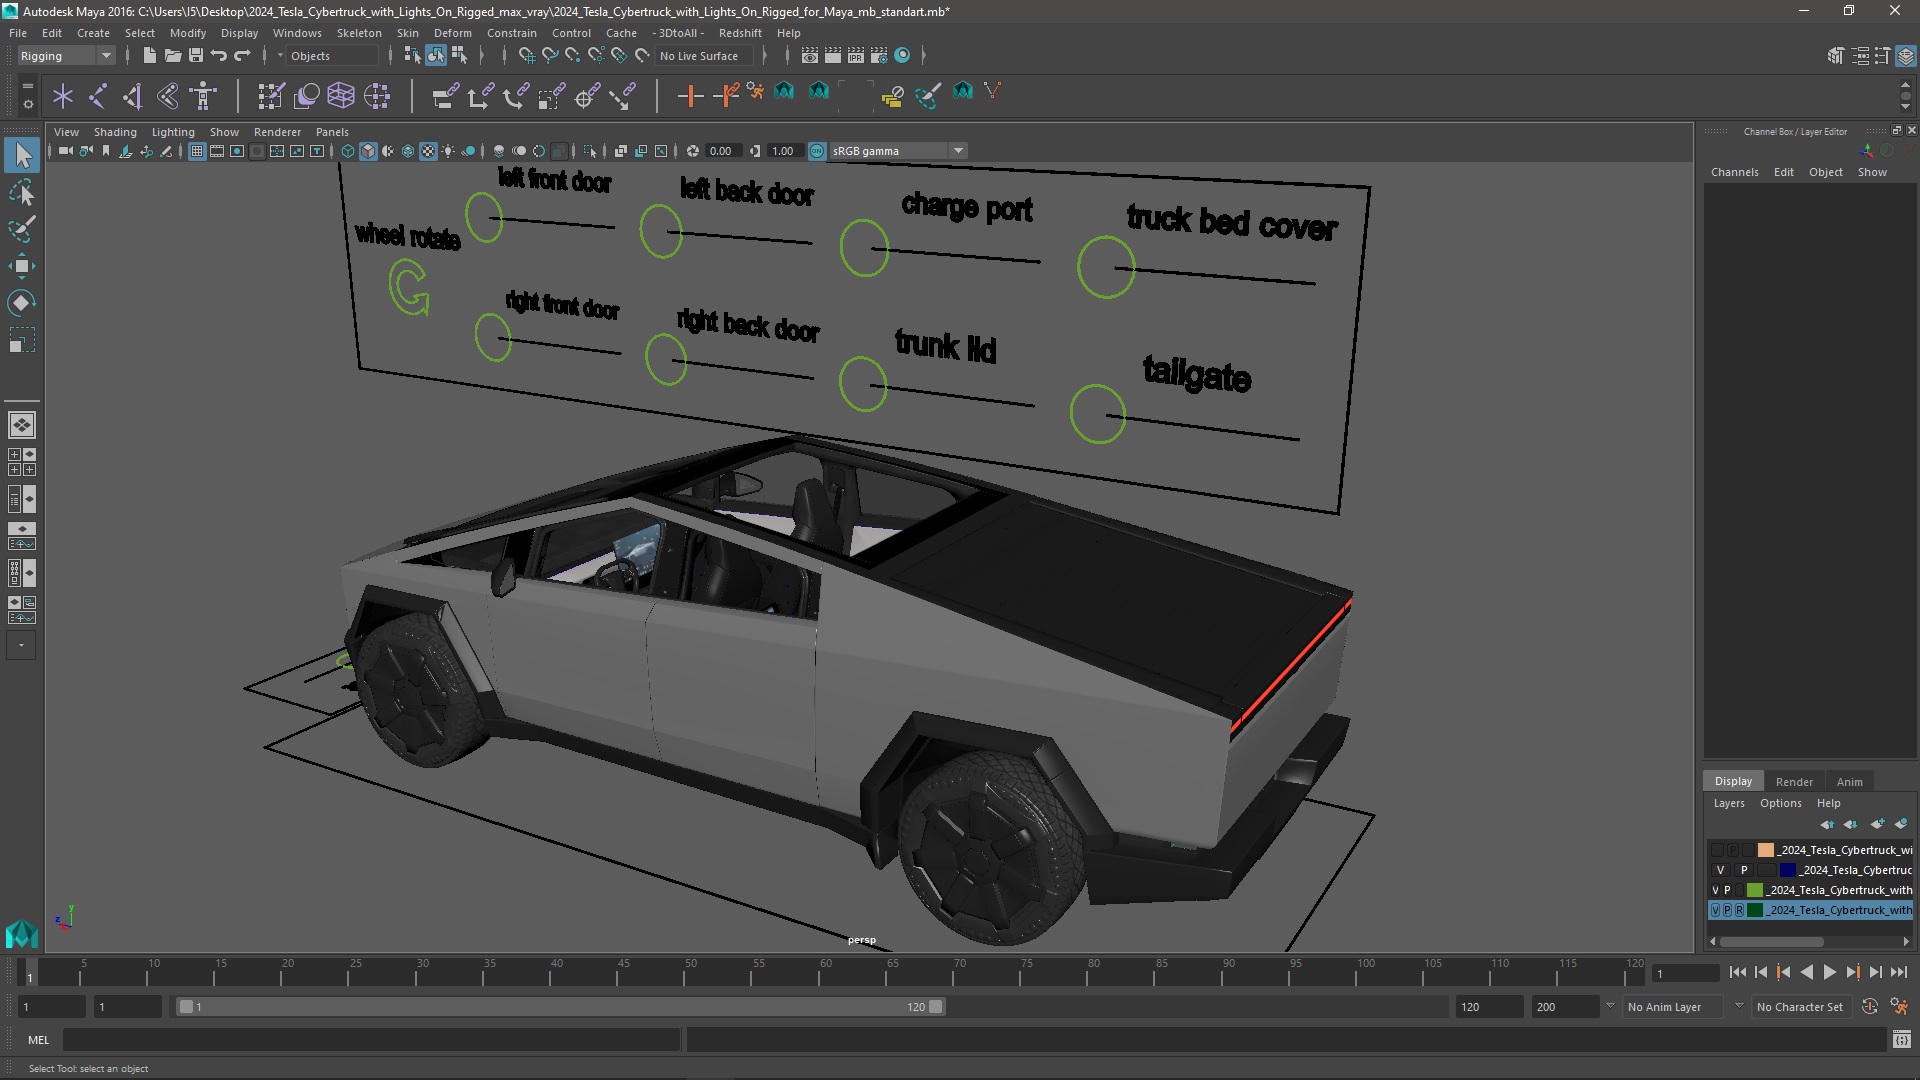
Task: Switch to the Render layer tab
Action: click(1794, 782)
